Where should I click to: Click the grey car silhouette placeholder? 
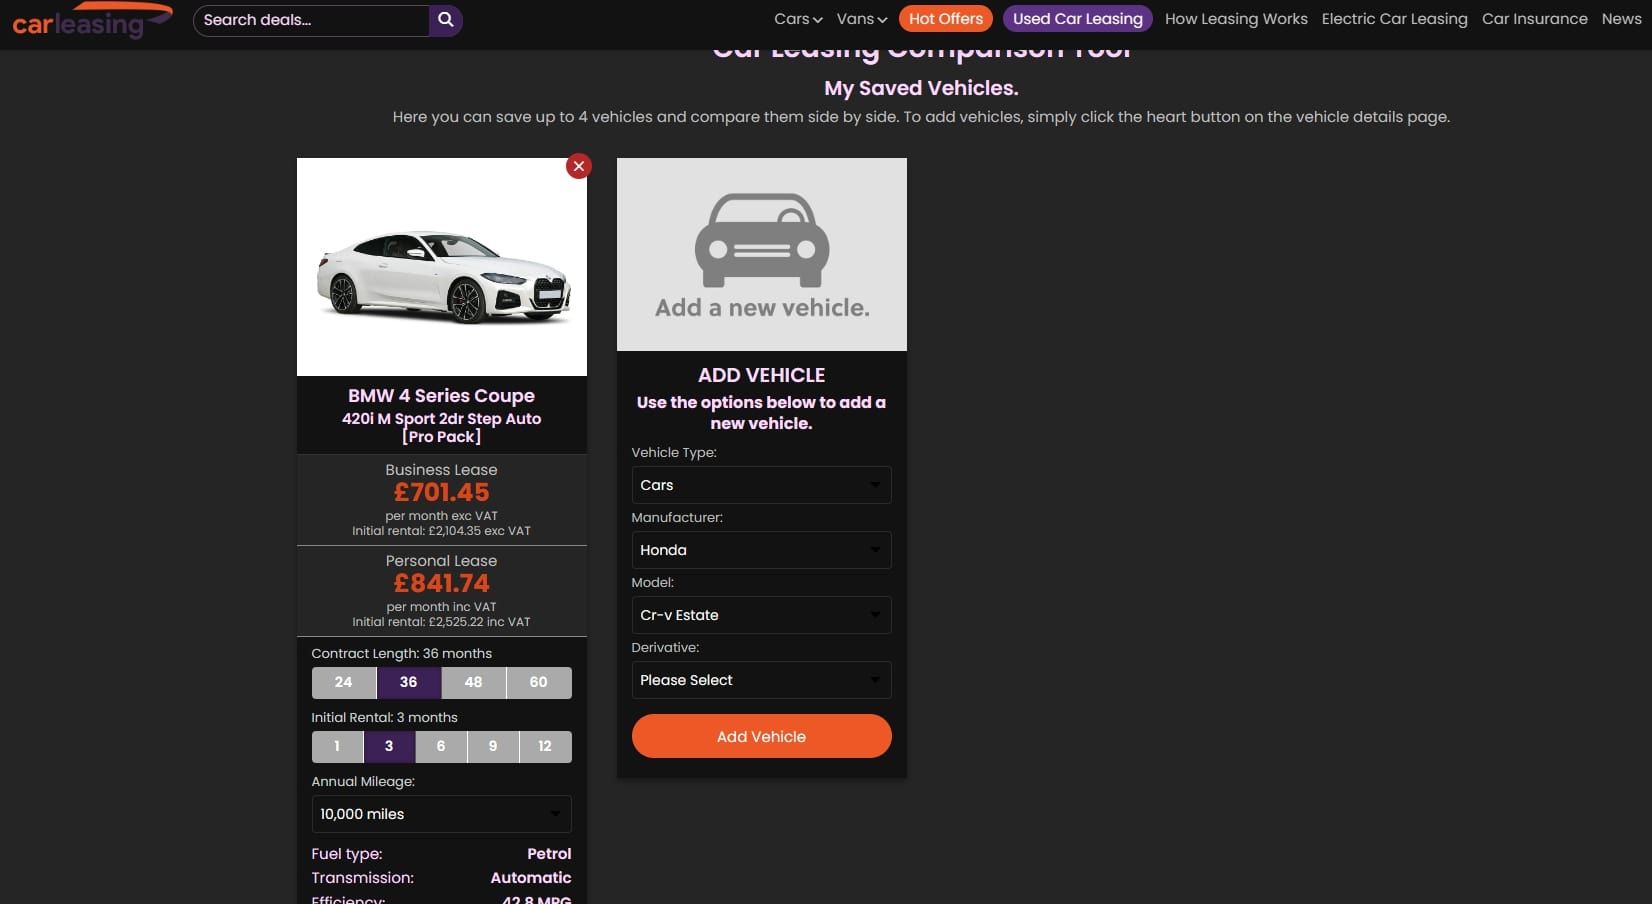[x=761, y=245]
